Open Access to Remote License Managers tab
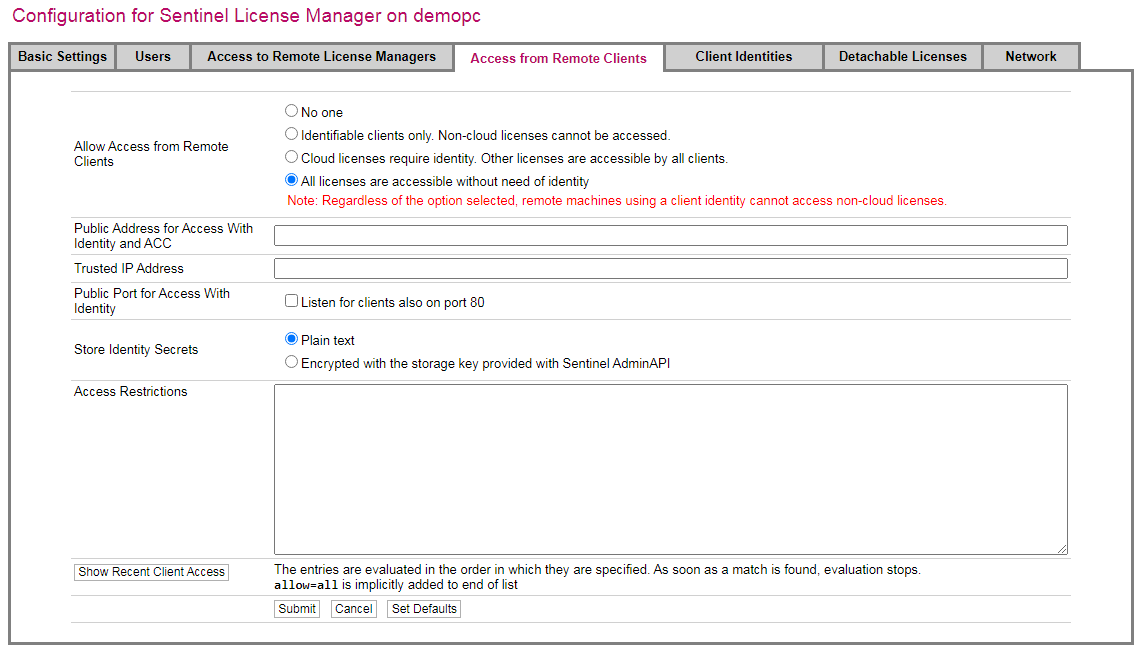Viewport: 1144px width, 652px height. point(321,57)
